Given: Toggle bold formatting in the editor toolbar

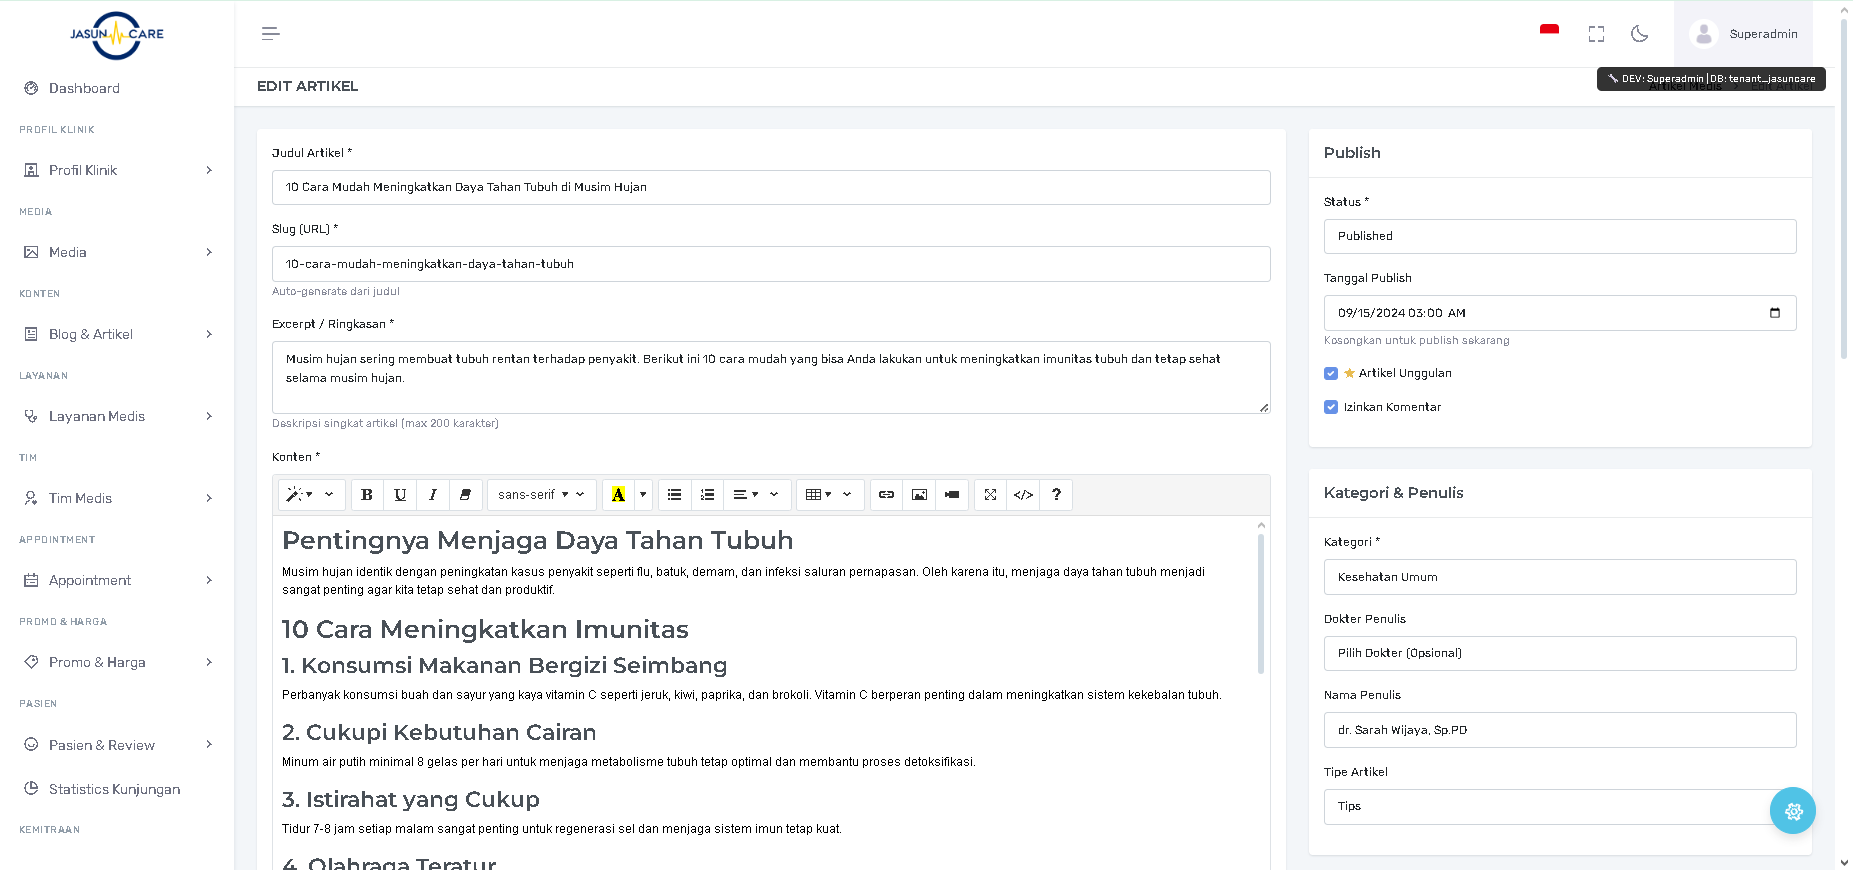Looking at the screenshot, I should click(367, 495).
